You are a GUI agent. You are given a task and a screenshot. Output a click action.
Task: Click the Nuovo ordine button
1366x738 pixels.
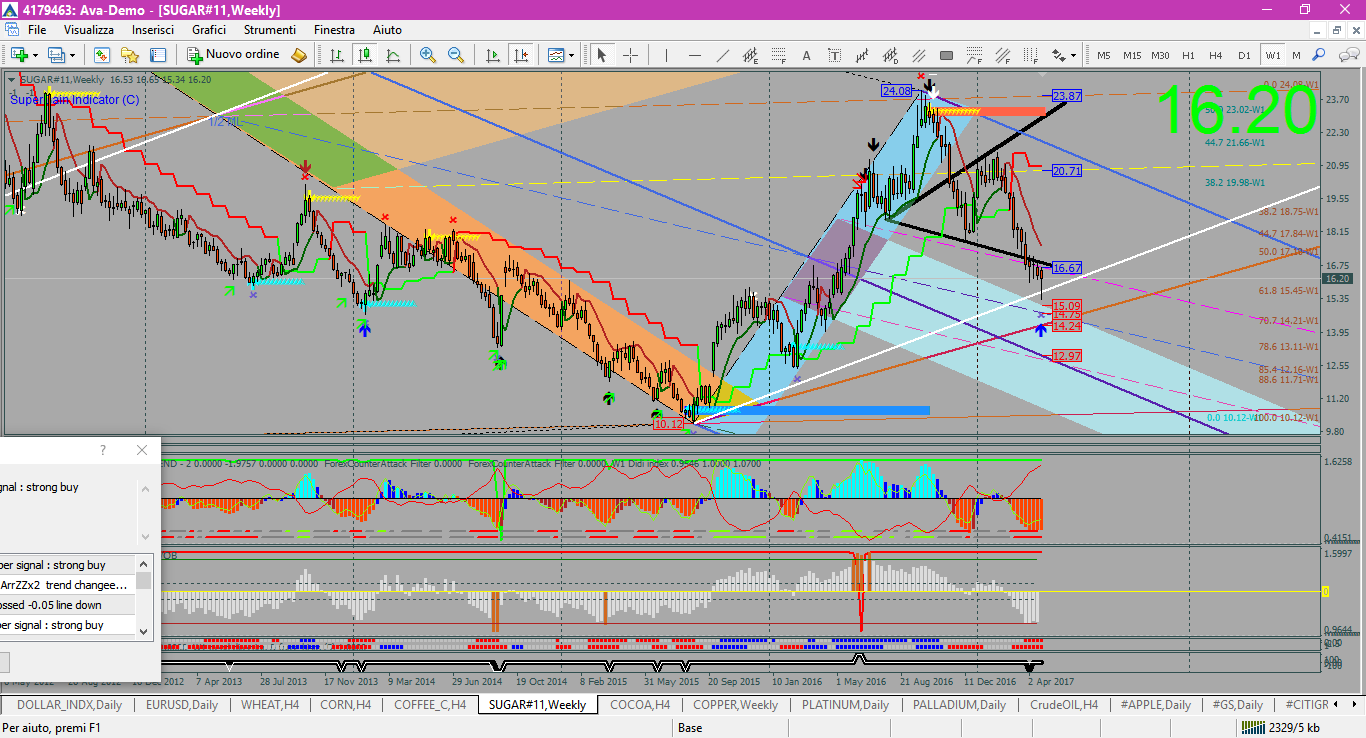(234, 55)
